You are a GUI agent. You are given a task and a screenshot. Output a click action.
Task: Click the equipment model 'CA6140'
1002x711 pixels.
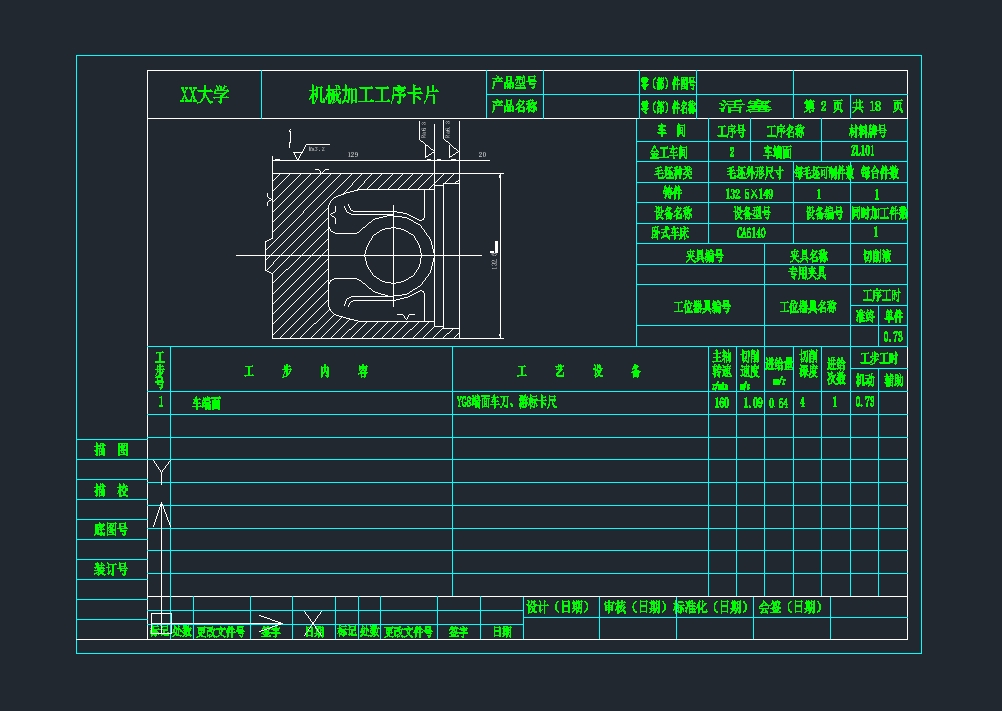[x=751, y=233]
